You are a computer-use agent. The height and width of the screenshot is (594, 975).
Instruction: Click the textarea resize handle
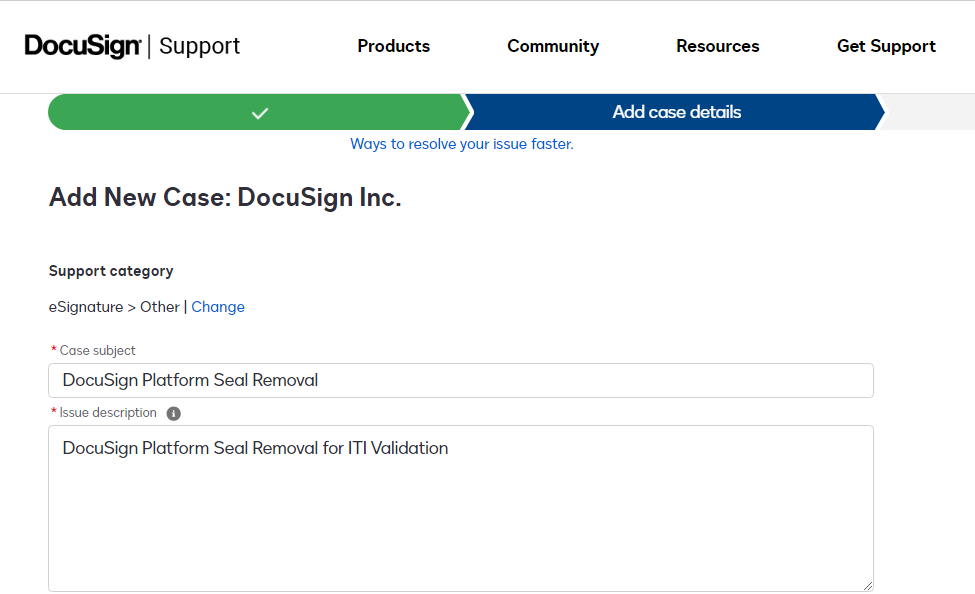(x=867, y=584)
